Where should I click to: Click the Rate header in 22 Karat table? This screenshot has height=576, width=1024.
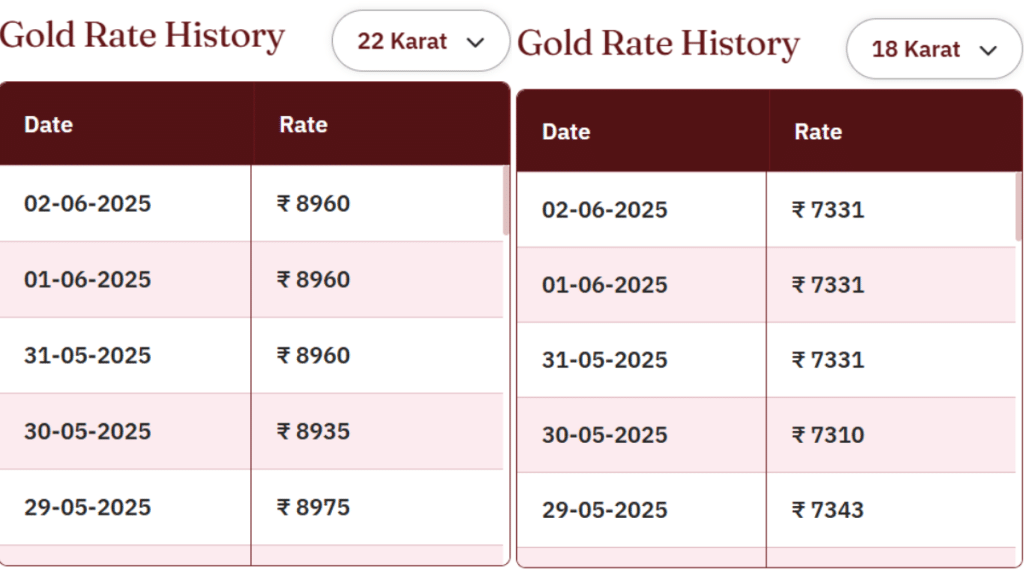coord(303,124)
